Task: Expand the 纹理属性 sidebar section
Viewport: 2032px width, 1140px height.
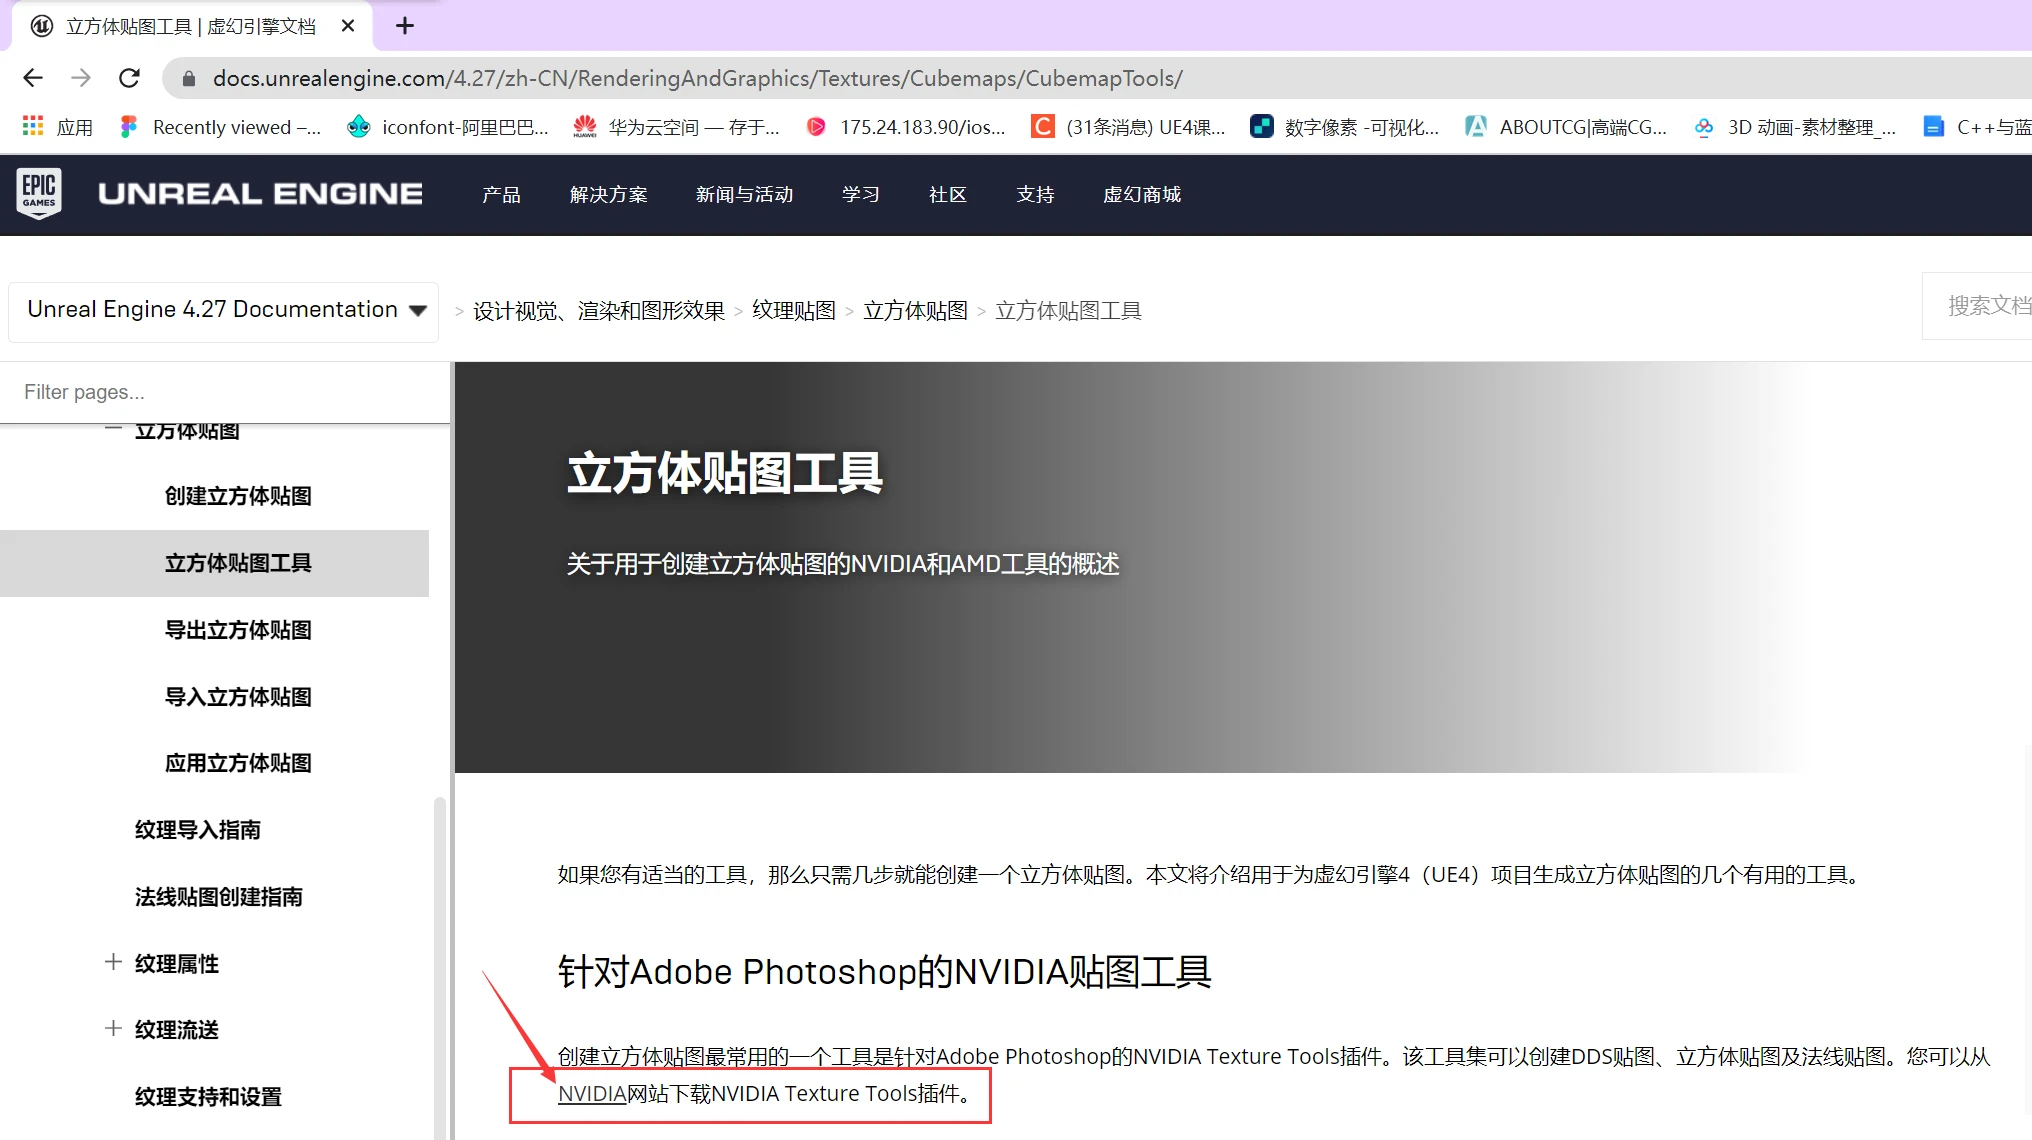Action: (113, 962)
